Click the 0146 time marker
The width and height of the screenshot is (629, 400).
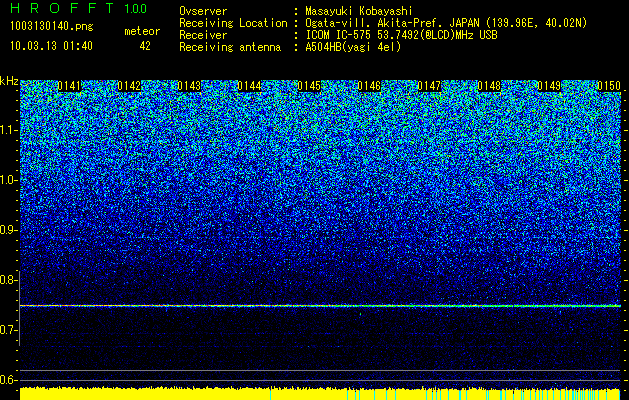tap(369, 86)
